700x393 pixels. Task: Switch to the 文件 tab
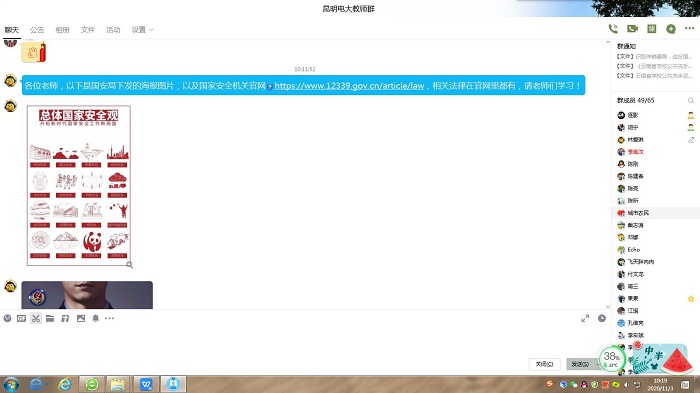click(x=88, y=30)
